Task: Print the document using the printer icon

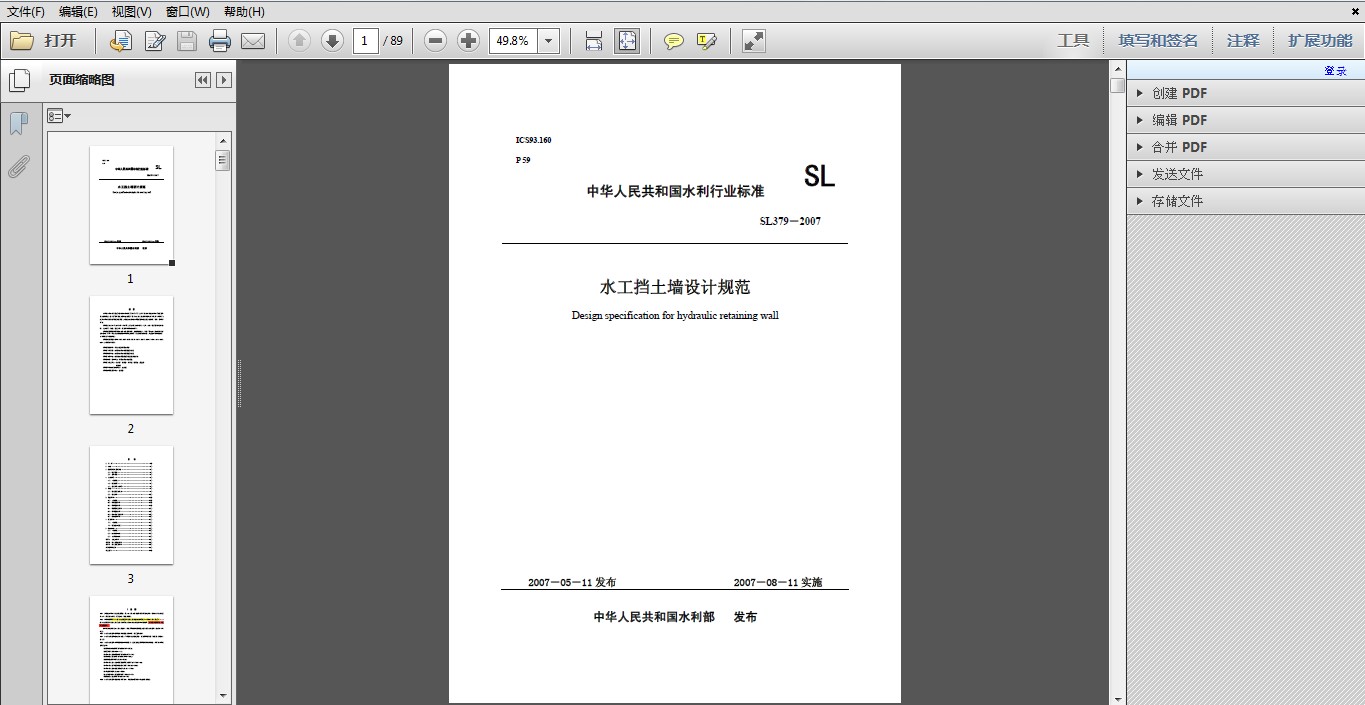Action: point(220,41)
